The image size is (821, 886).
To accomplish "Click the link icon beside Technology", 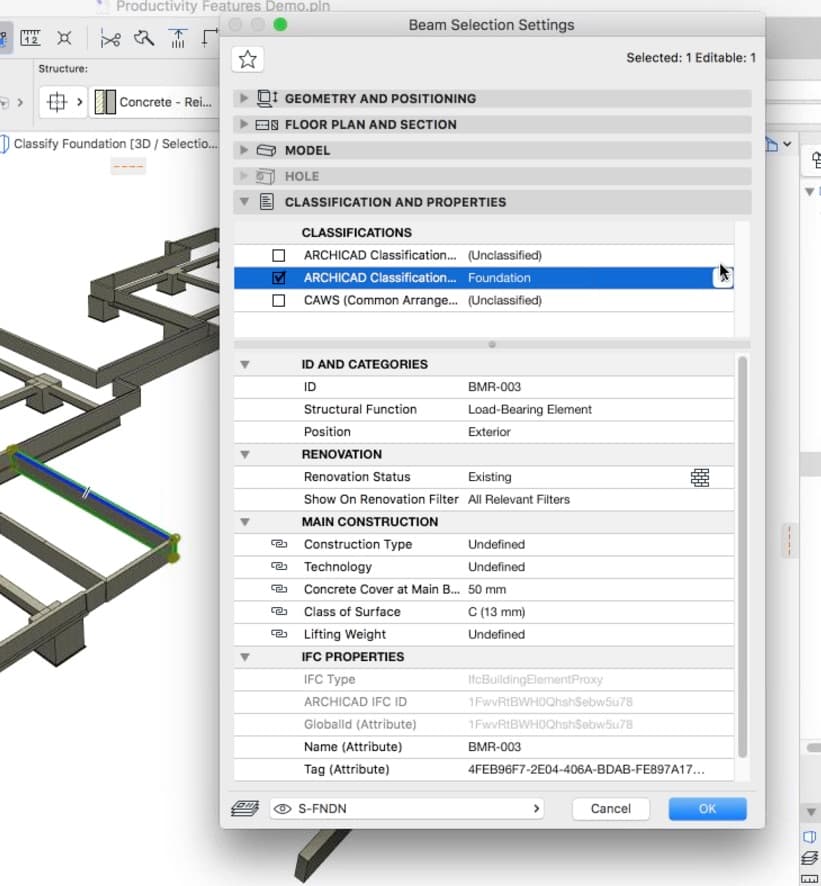I will point(279,566).
